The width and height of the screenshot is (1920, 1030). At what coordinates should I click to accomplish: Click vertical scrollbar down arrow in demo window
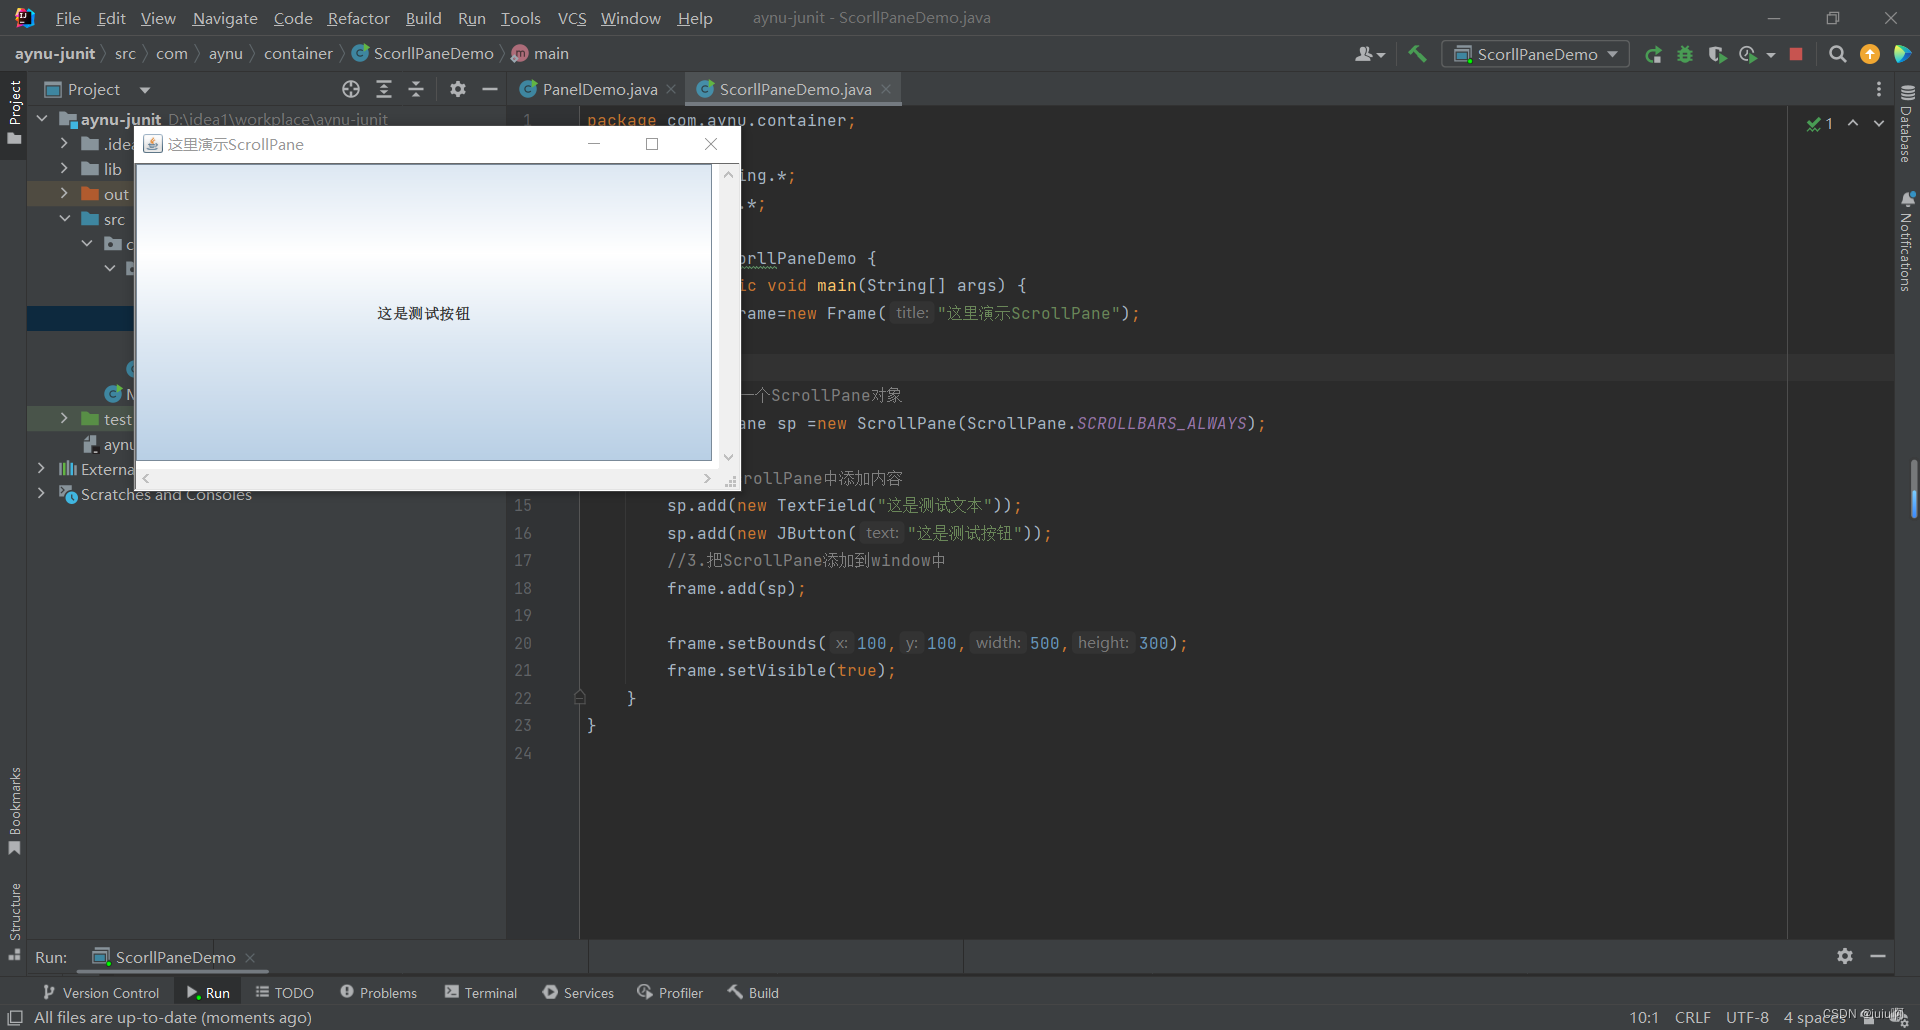pyautogui.click(x=728, y=456)
